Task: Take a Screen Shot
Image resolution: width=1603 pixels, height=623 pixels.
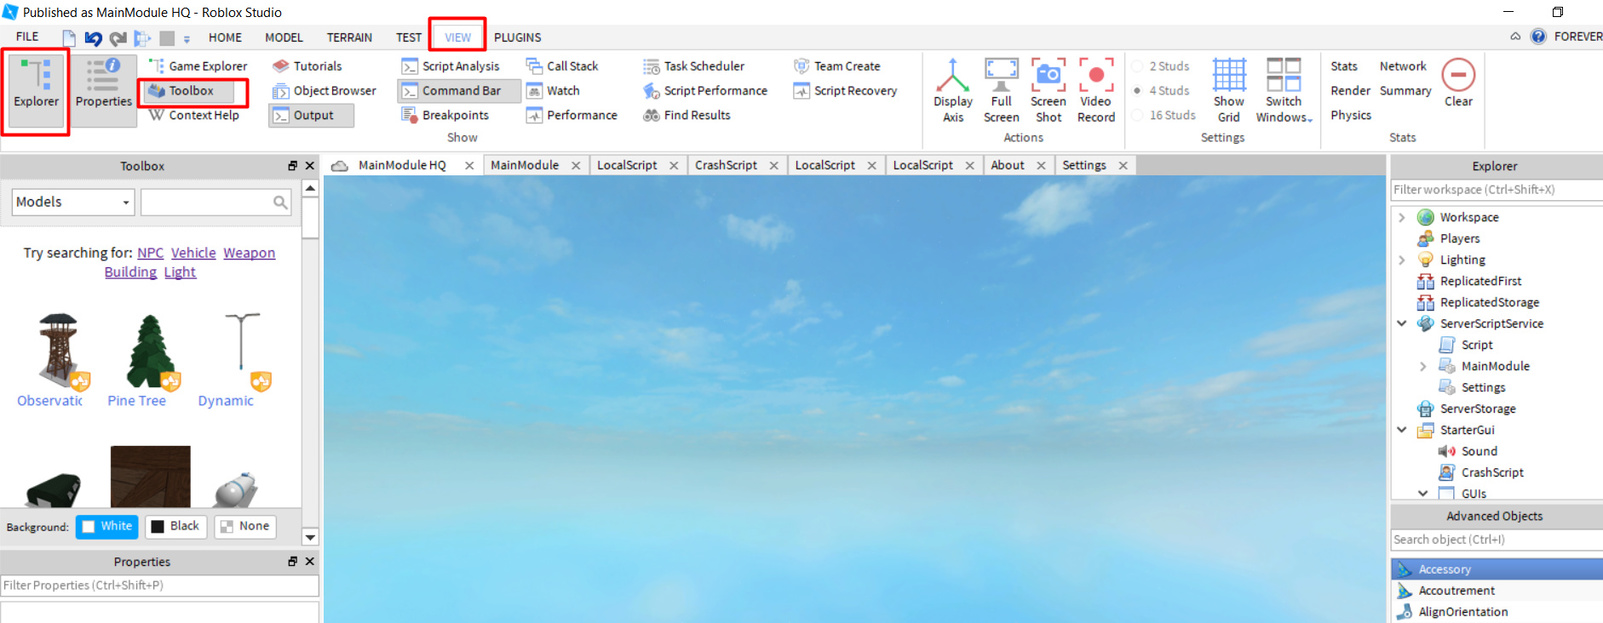Action: pyautogui.click(x=1048, y=91)
